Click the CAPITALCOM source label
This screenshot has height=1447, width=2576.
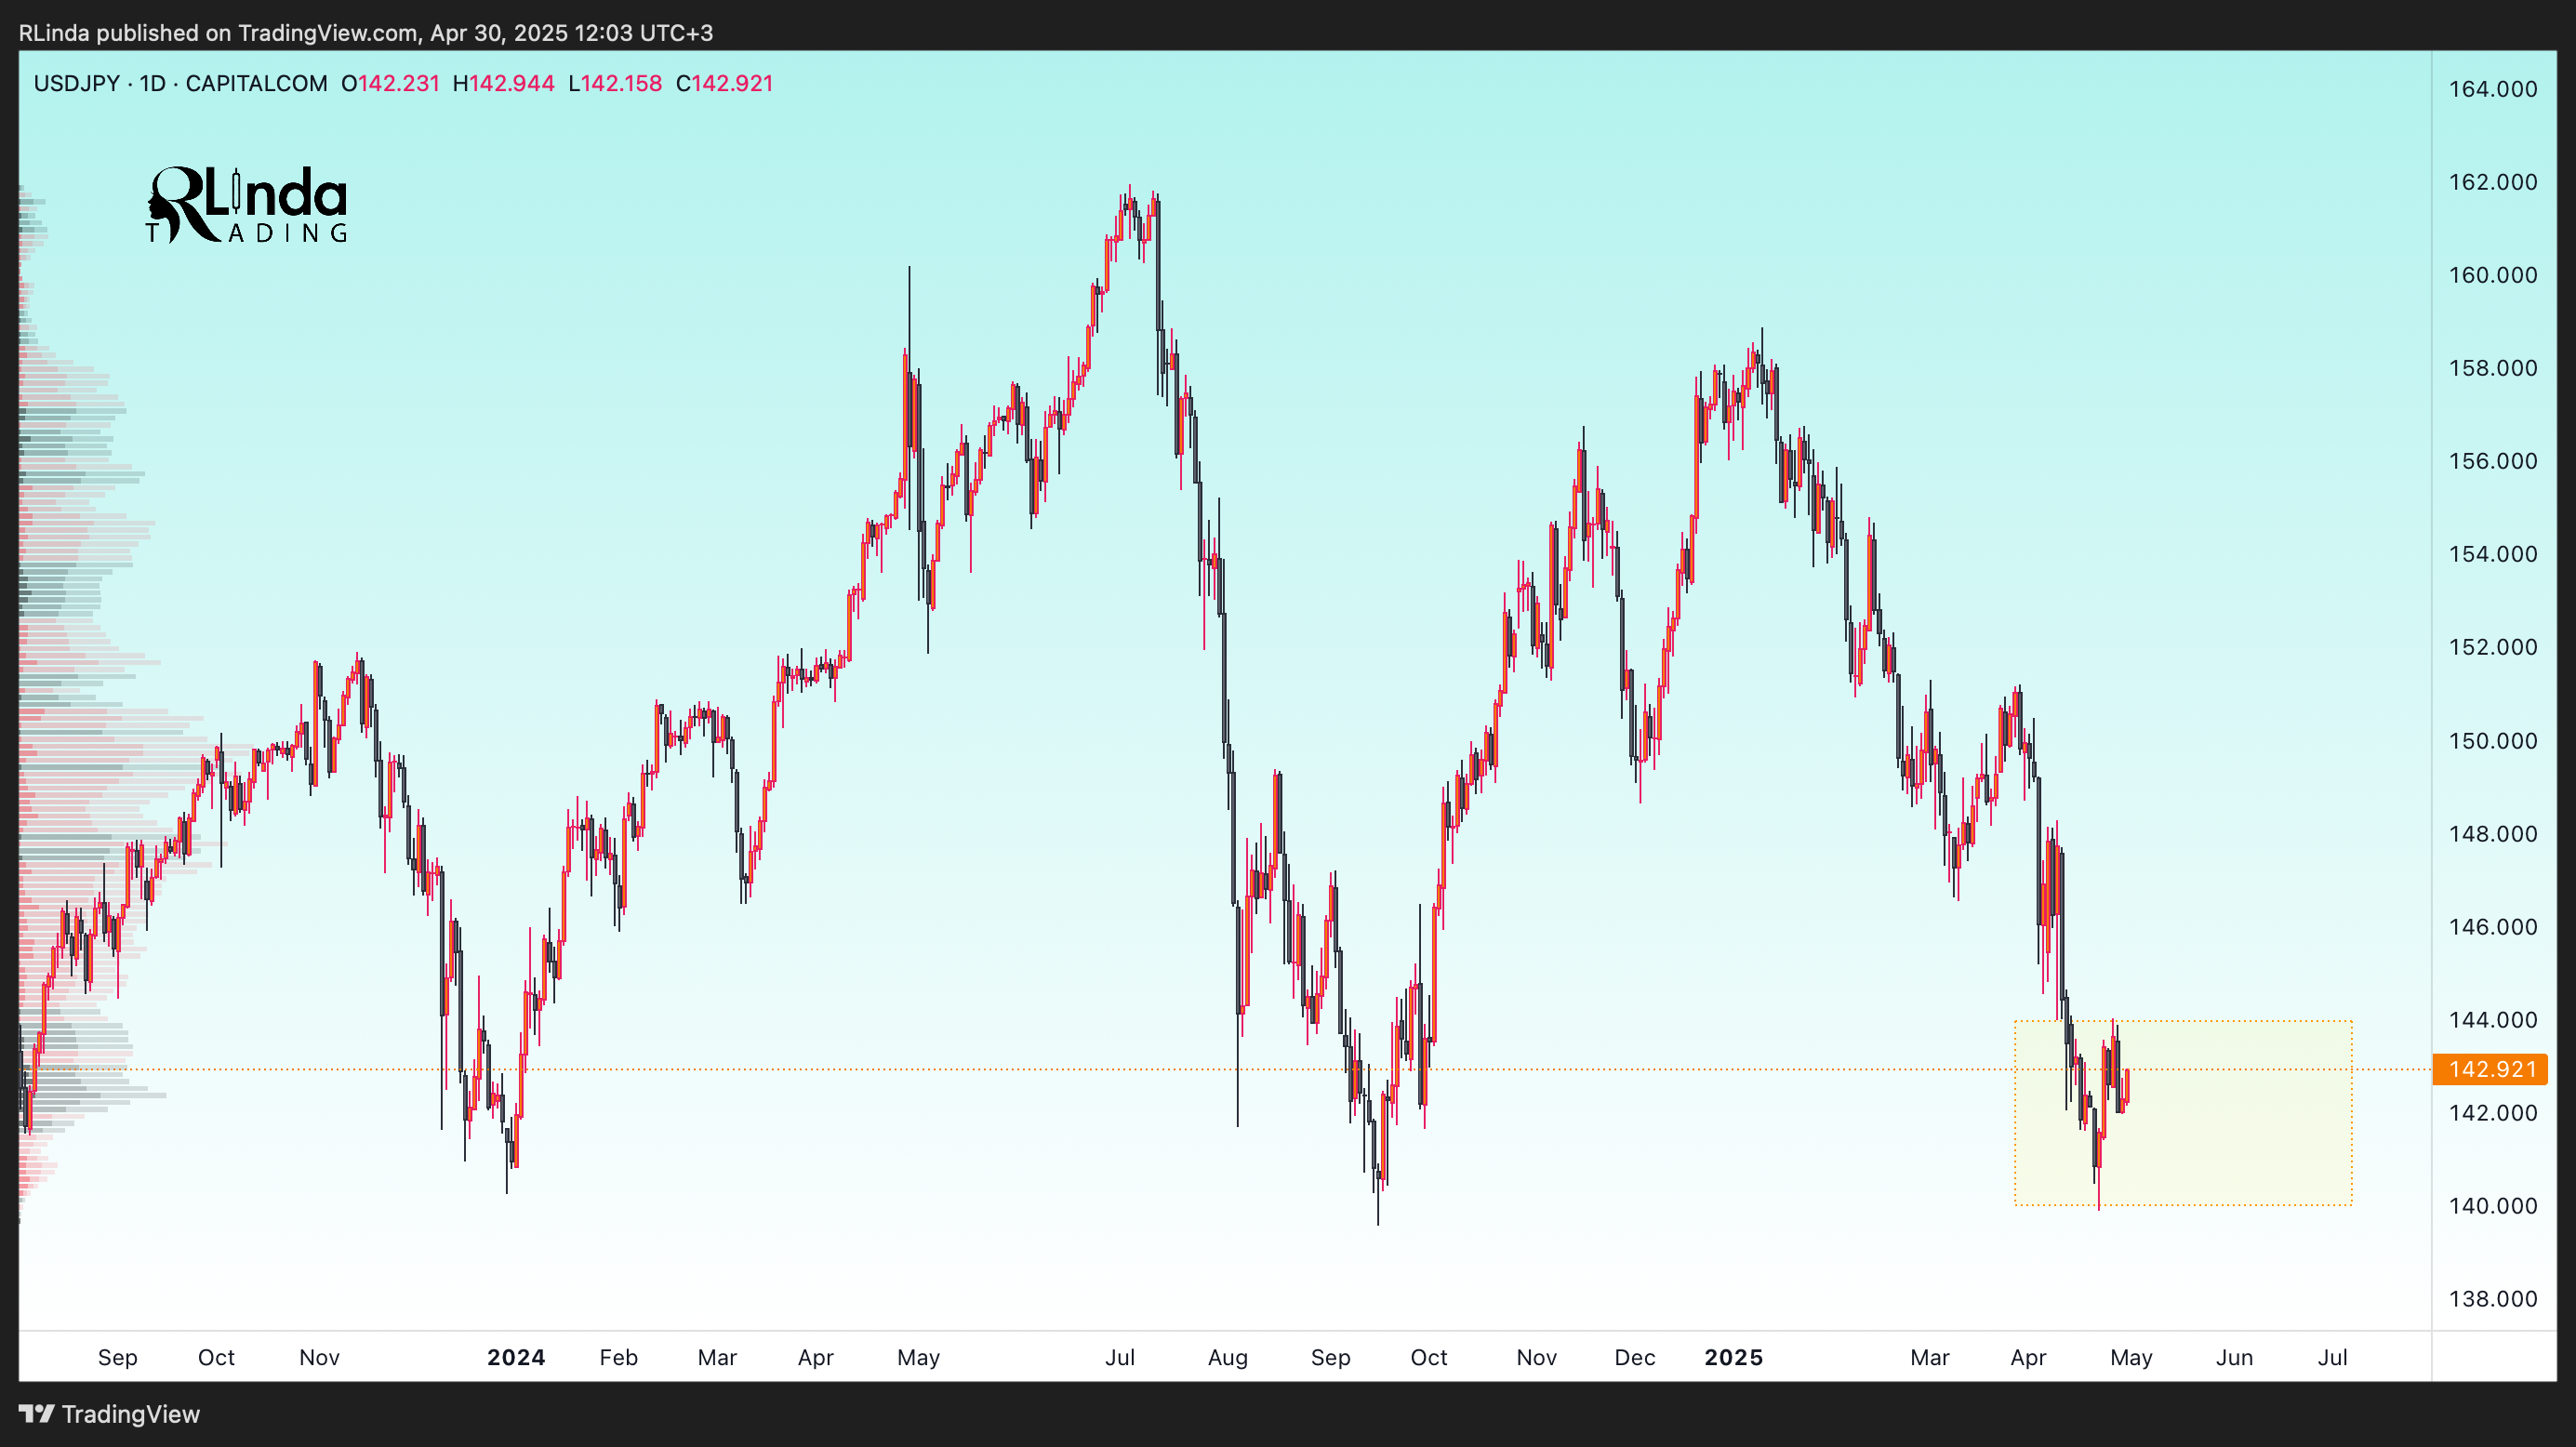[x=256, y=83]
